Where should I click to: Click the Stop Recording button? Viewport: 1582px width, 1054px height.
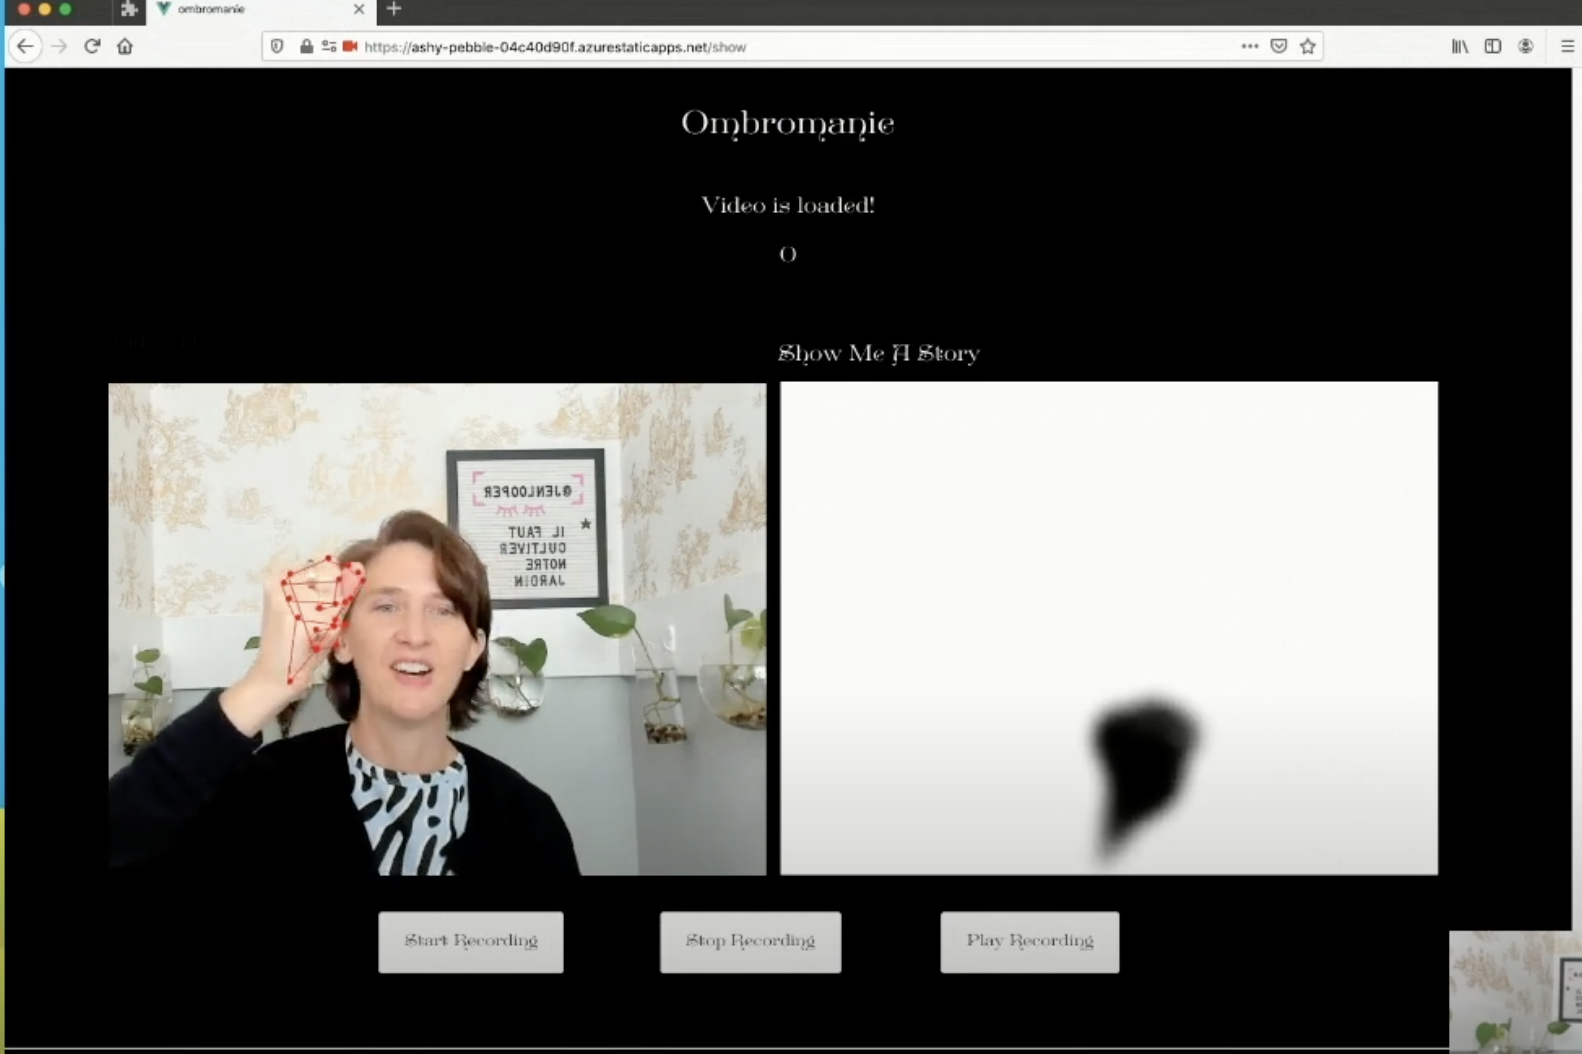click(750, 942)
